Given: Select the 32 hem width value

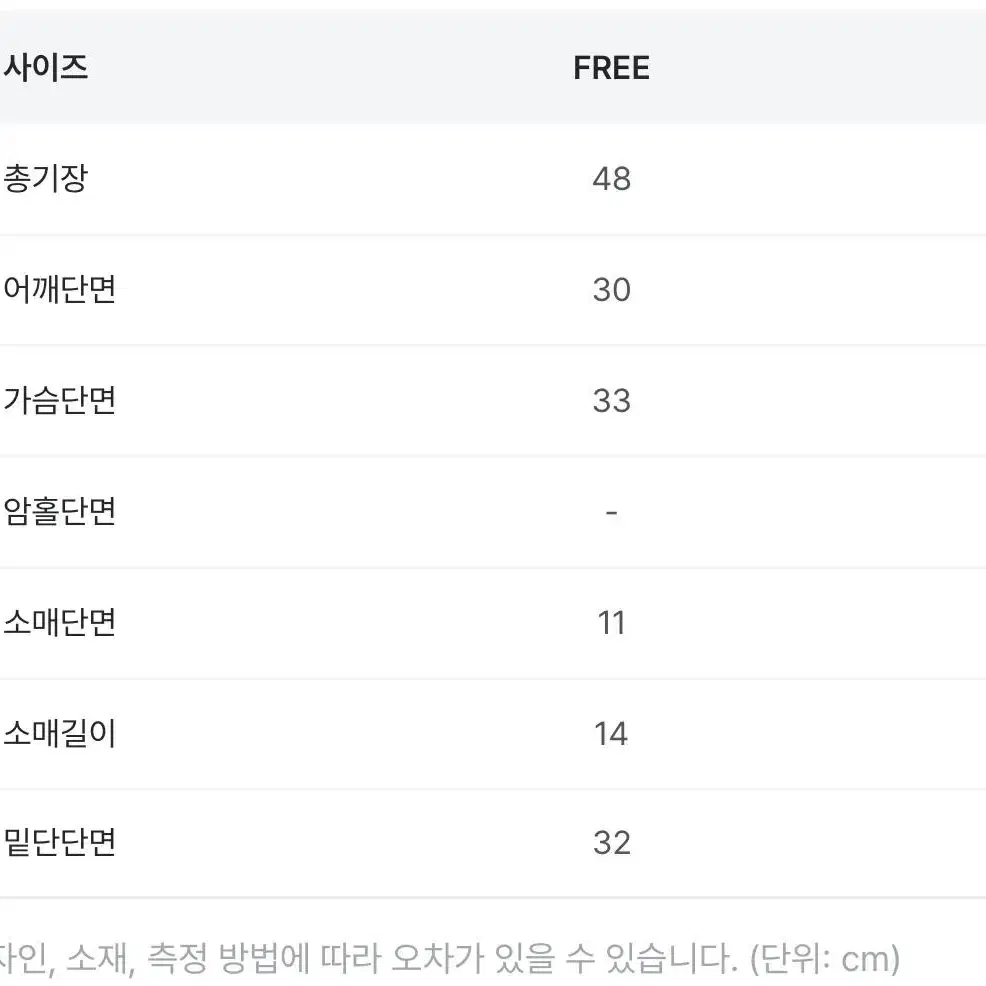Looking at the screenshot, I should pyautogui.click(x=611, y=843).
